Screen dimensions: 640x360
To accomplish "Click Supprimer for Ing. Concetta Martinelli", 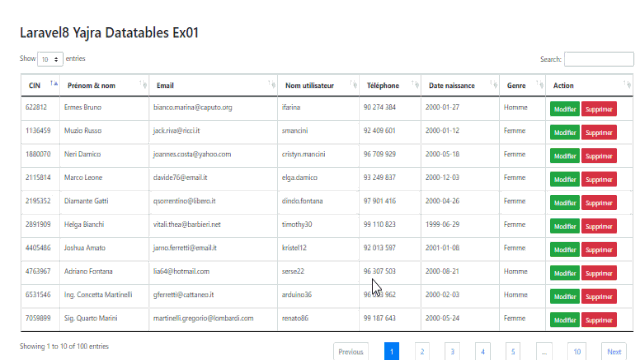I will tap(599, 297).
